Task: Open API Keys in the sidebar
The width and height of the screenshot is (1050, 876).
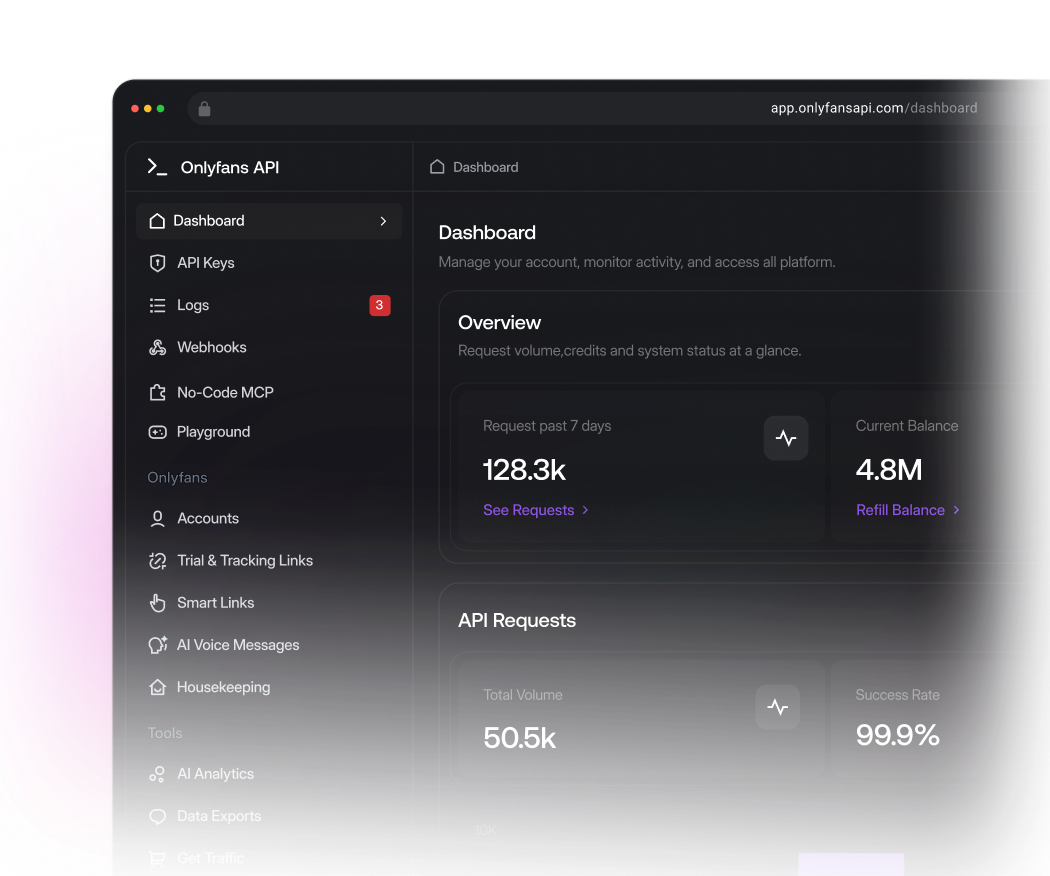Action: [x=206, y=263]
